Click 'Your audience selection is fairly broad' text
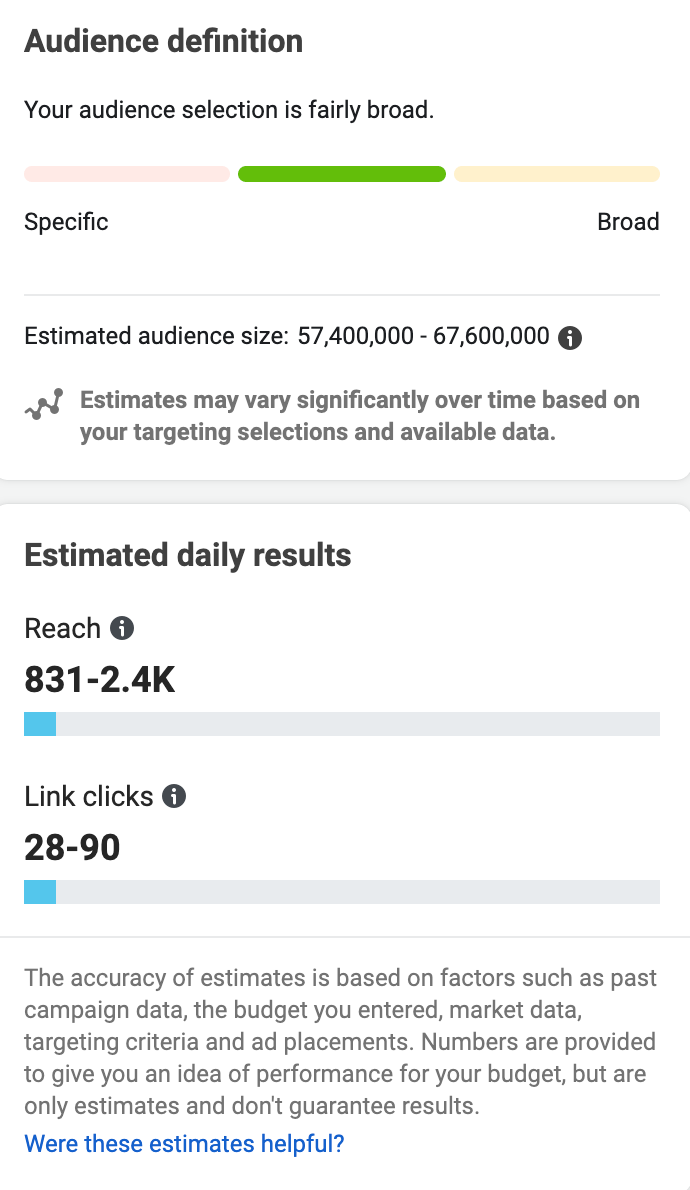This screenshot has height=1190, width=690. [229, 110]
